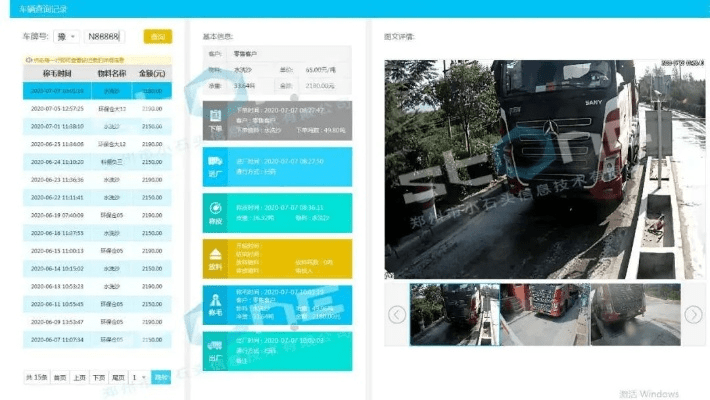This screenshot has width=710, height=400.
Task: Show next photos with right arrow
Action: point(693,314)
